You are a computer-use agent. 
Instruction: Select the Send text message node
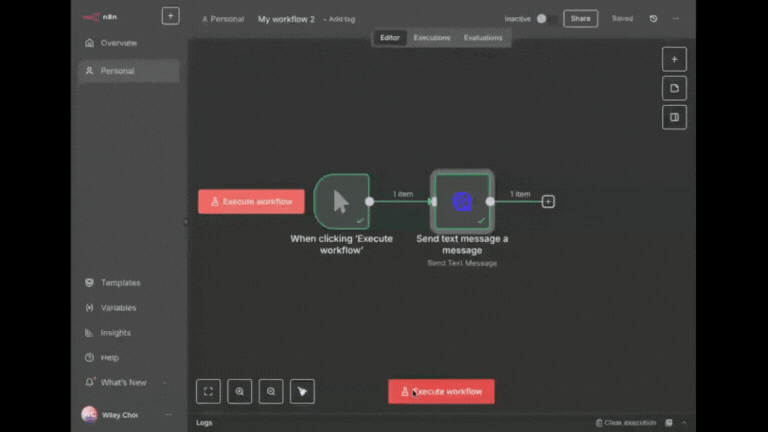pyautogui.click(x=462, y=201)
